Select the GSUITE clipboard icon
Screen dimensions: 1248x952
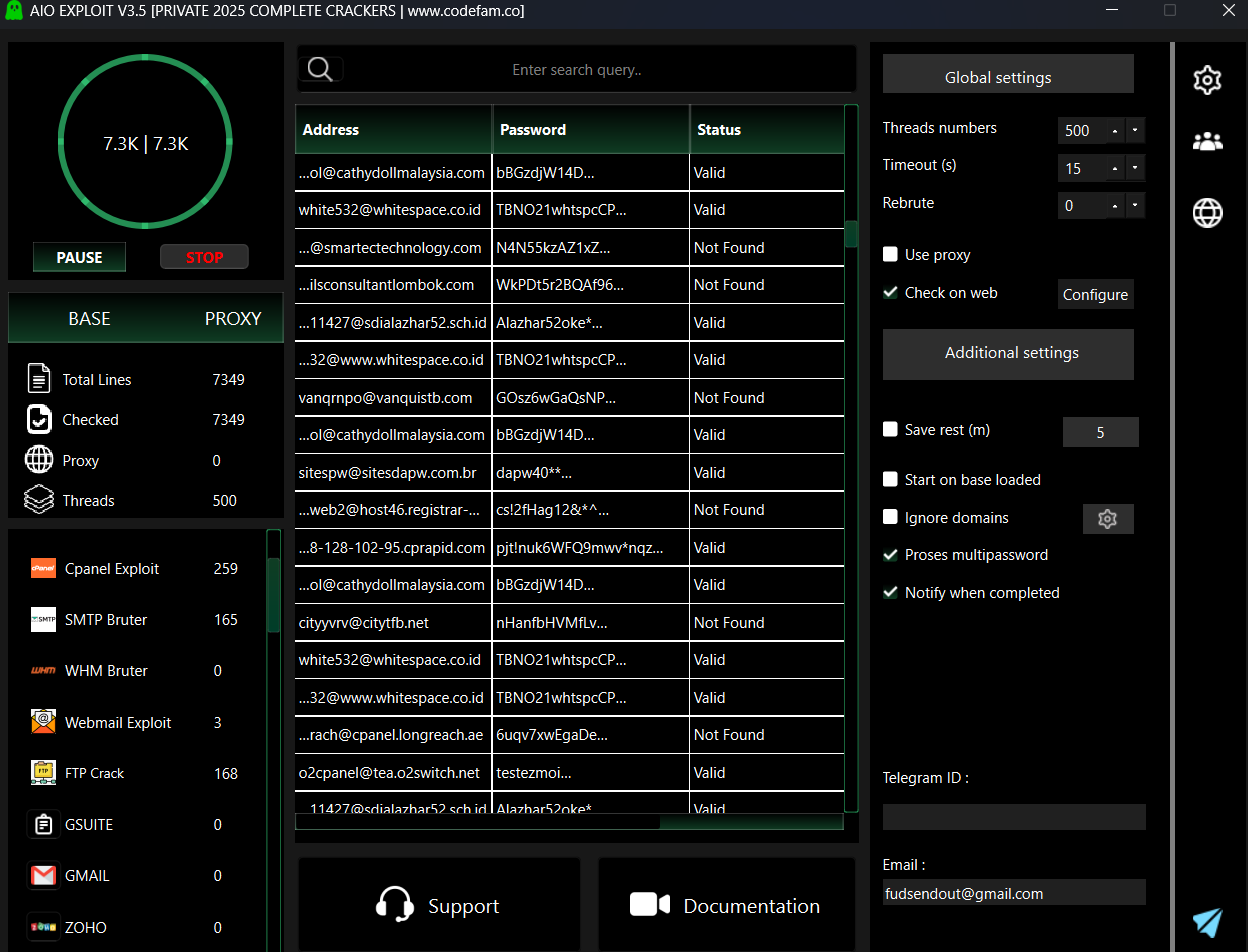click(43, 824)
